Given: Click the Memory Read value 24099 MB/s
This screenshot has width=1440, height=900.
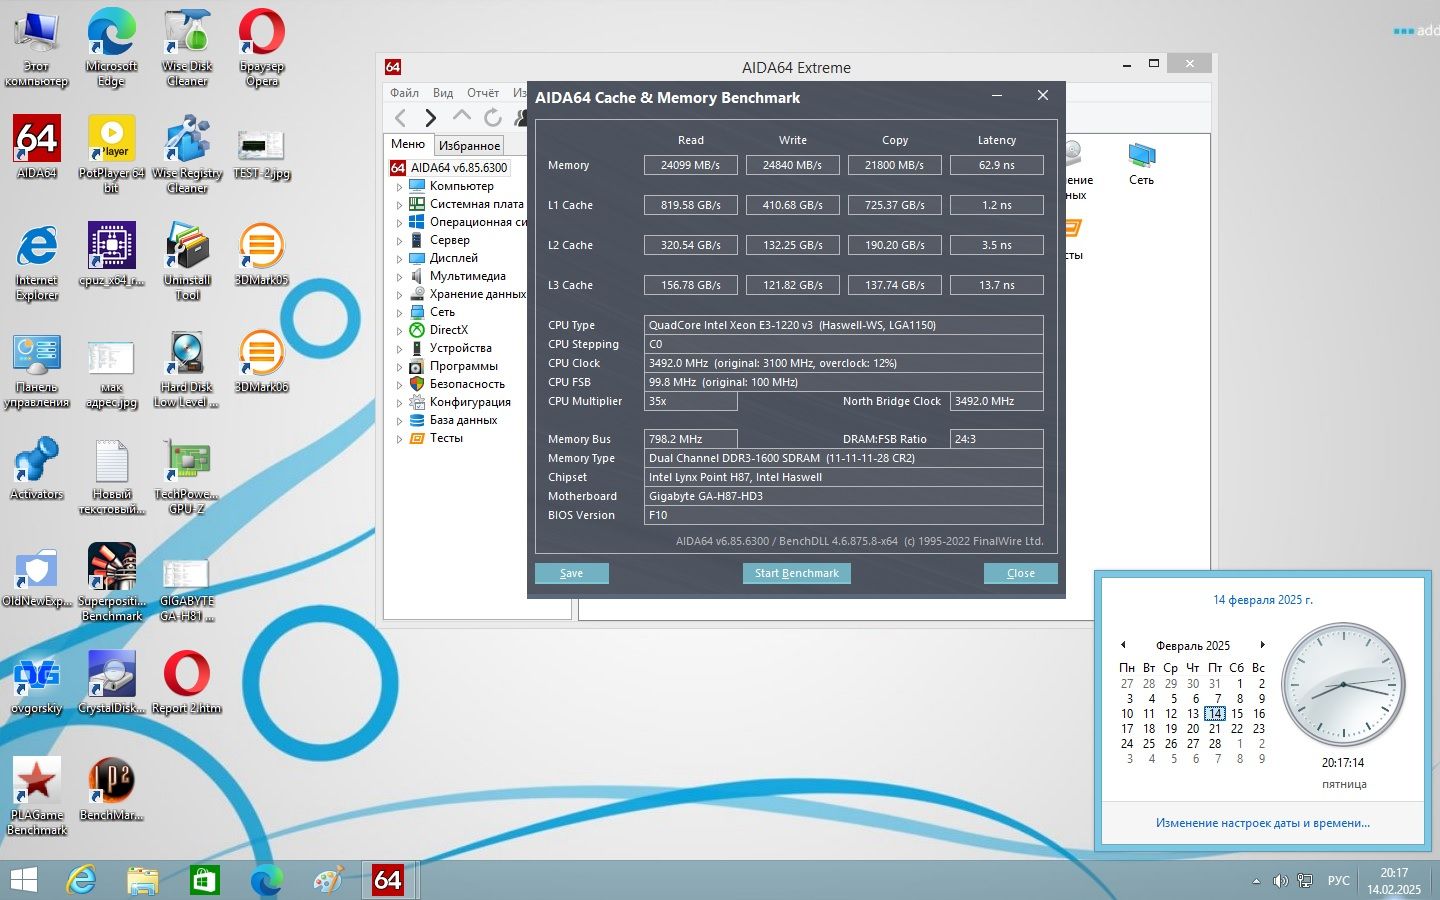Looking at the screenshot, I should 690,165.
